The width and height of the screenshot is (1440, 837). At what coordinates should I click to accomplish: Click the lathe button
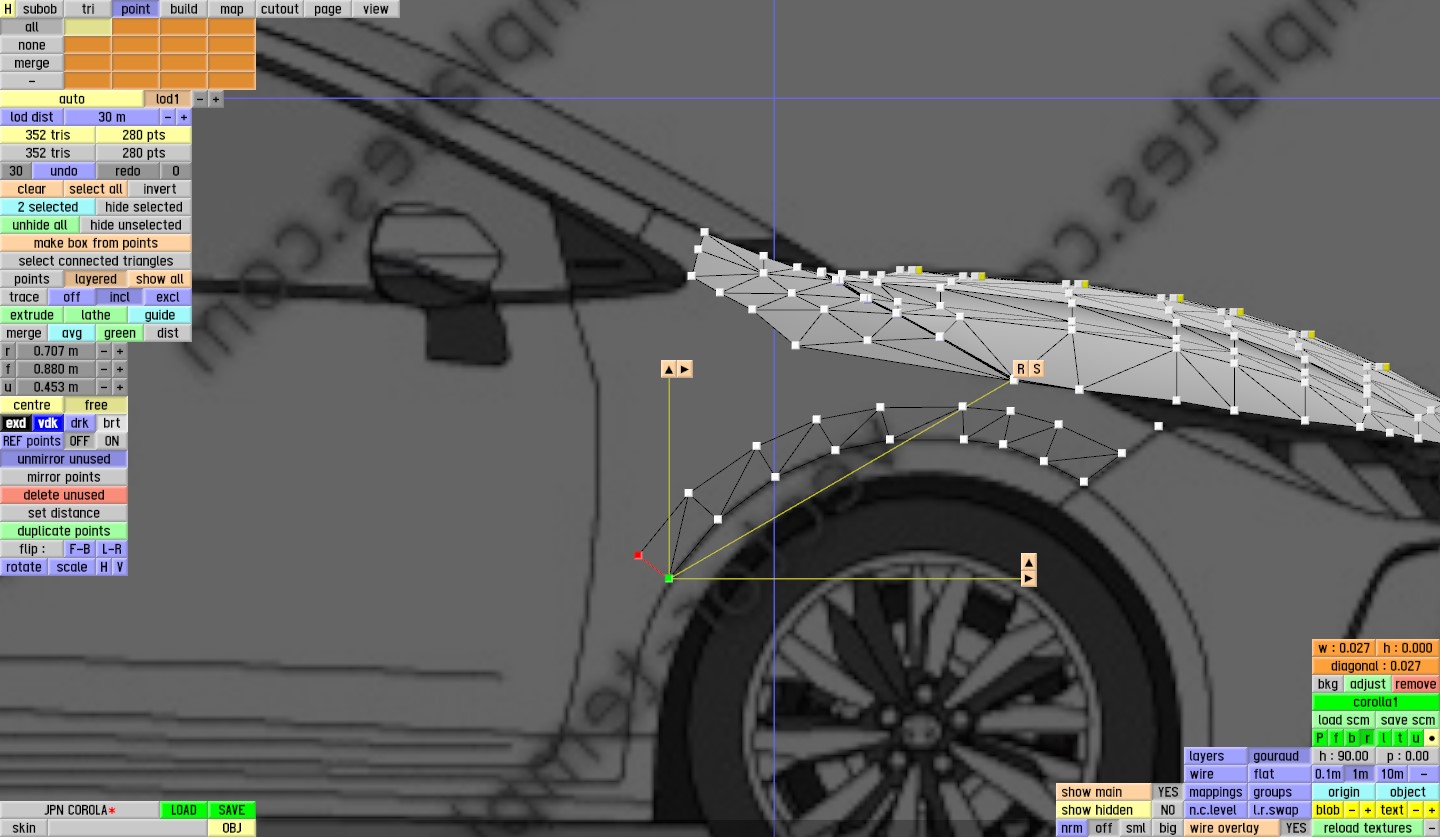tap(96, 315)
